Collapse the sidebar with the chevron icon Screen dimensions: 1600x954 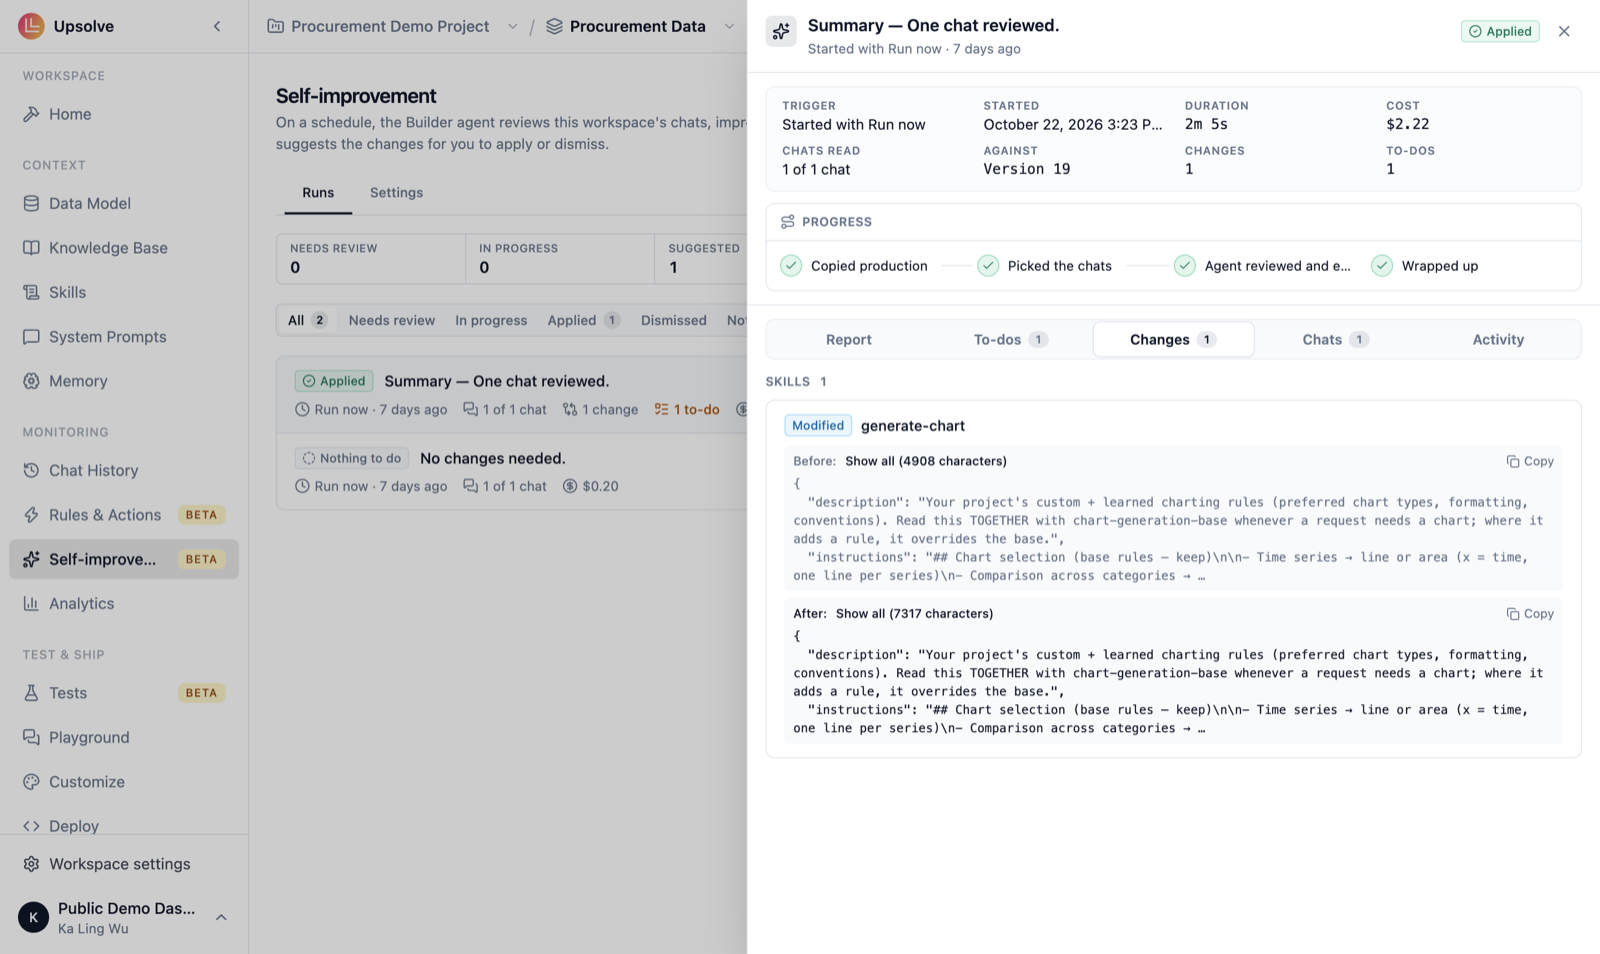pos(217,26)
